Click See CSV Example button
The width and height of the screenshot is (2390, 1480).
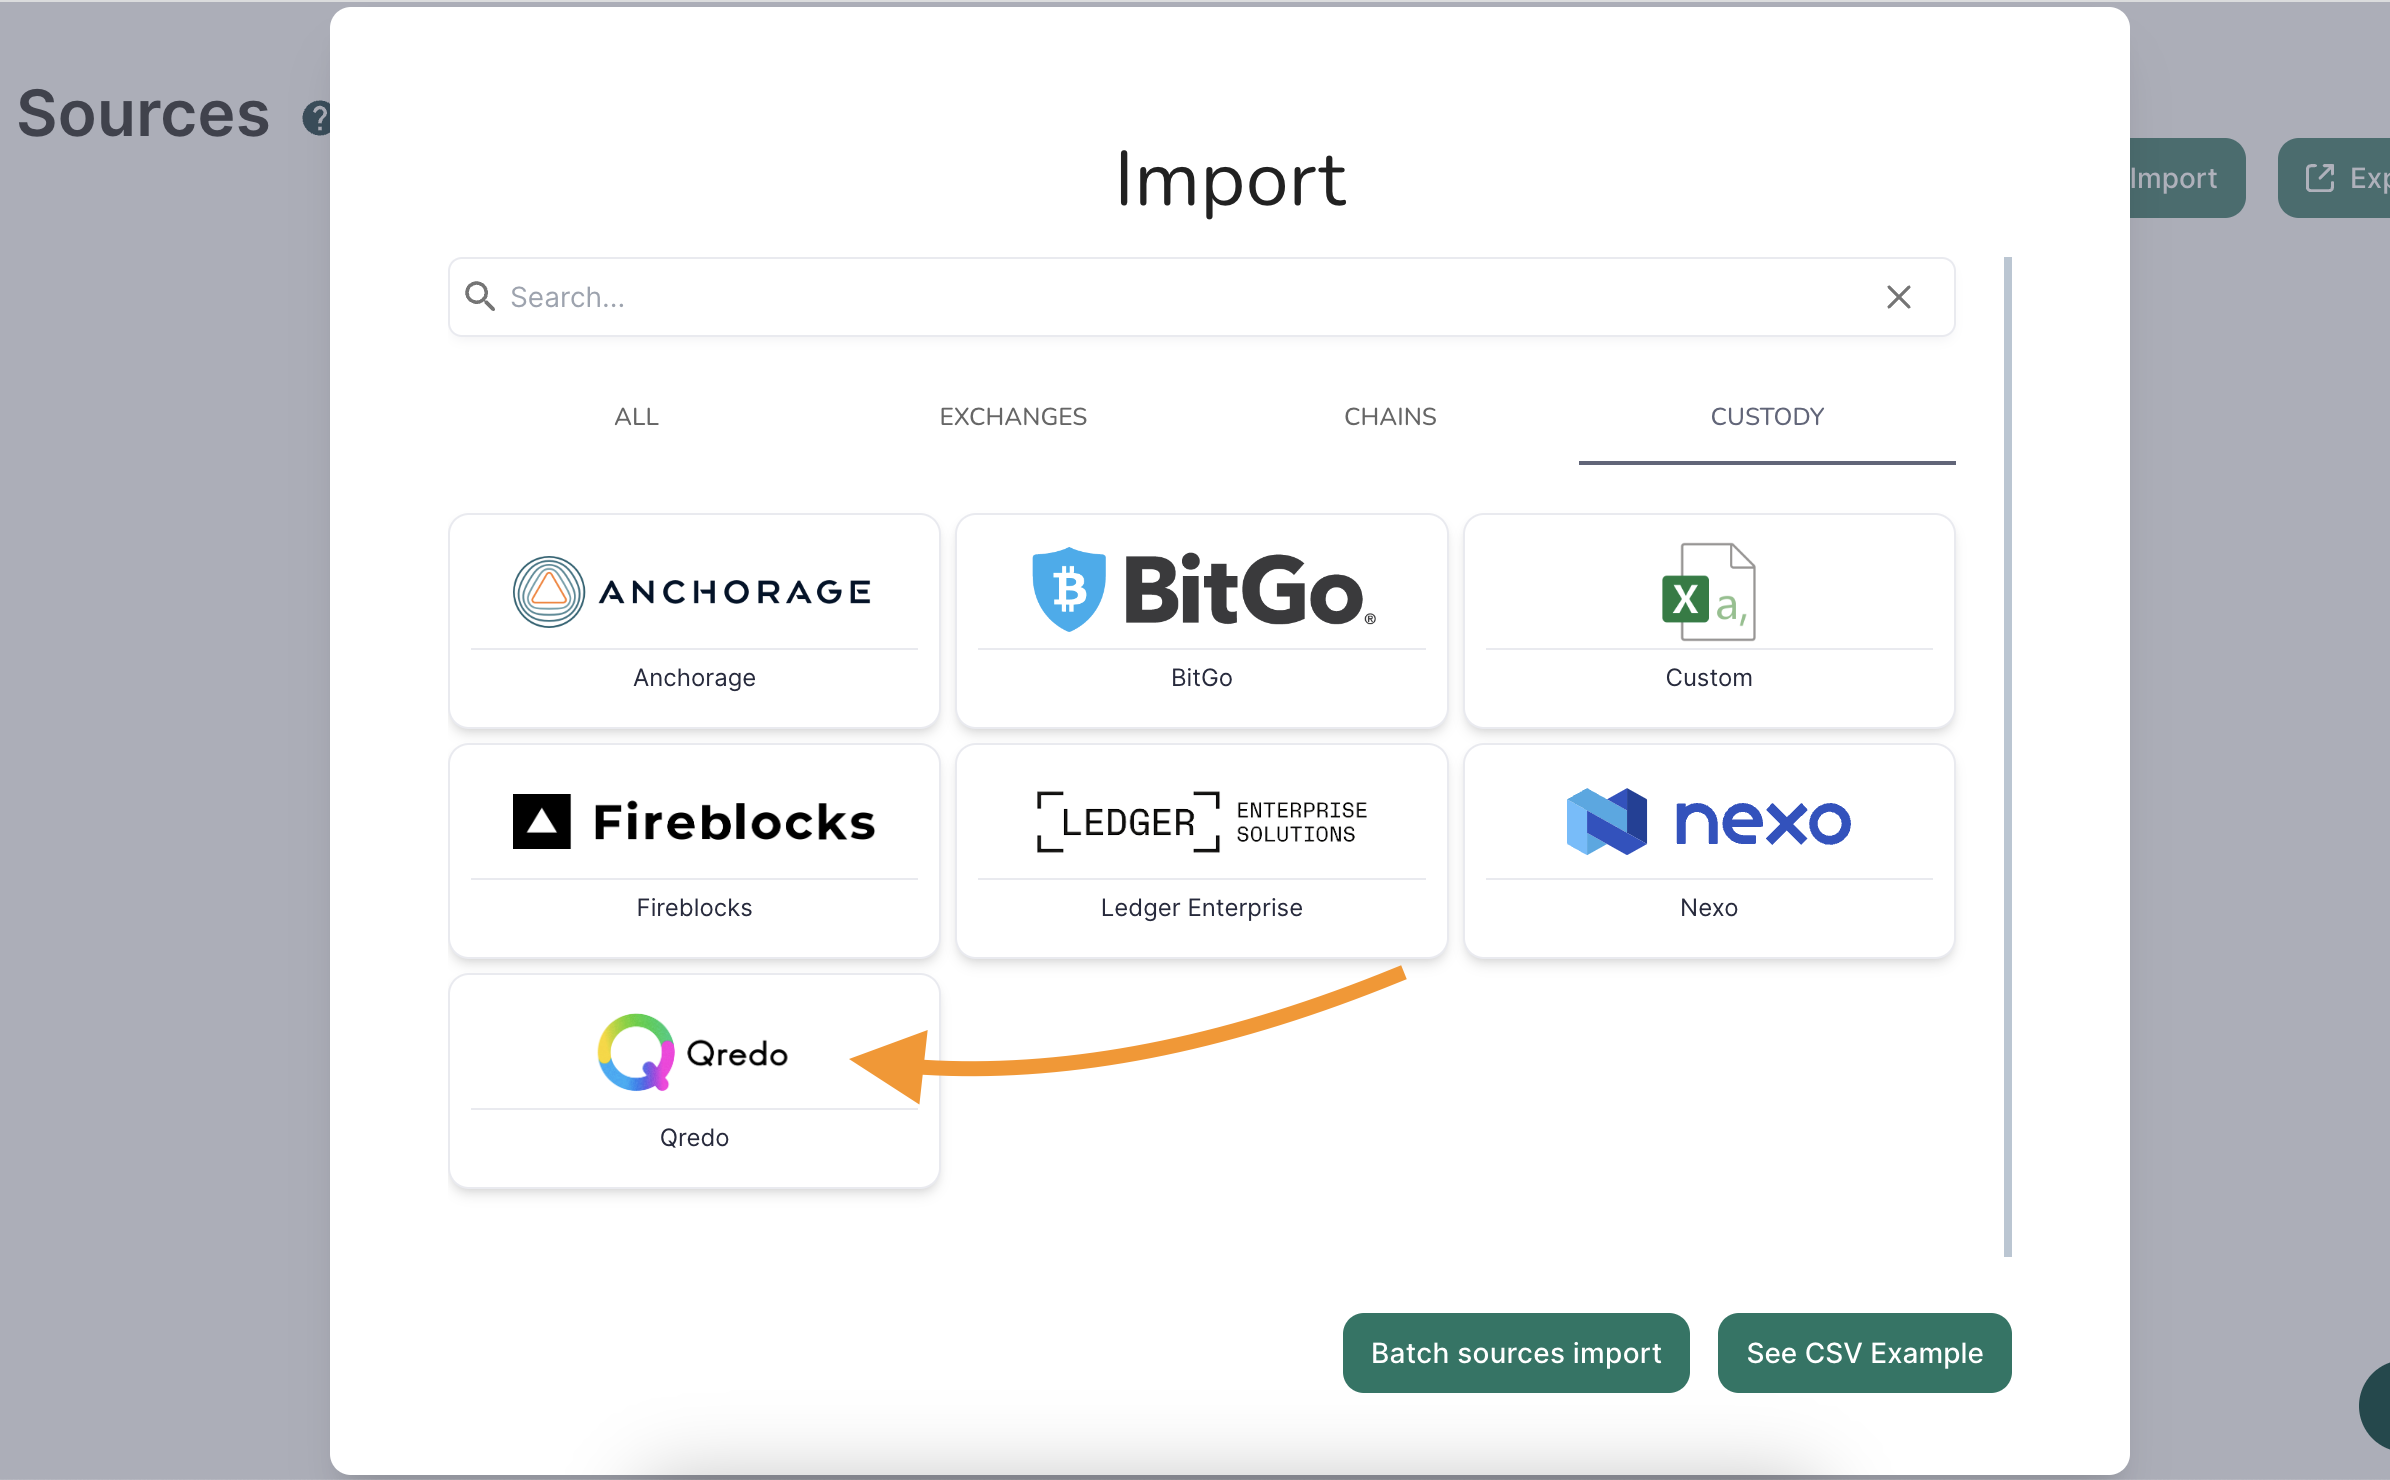tap(1864, 1353)
